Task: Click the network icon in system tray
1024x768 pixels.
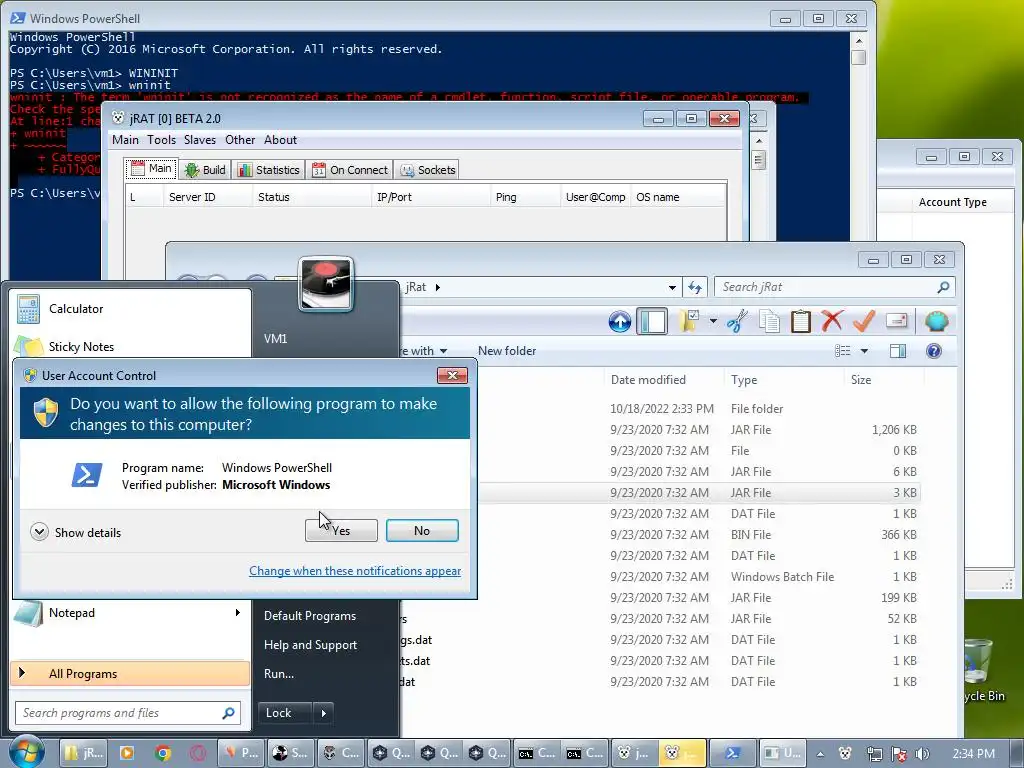Action: point(874,754)
